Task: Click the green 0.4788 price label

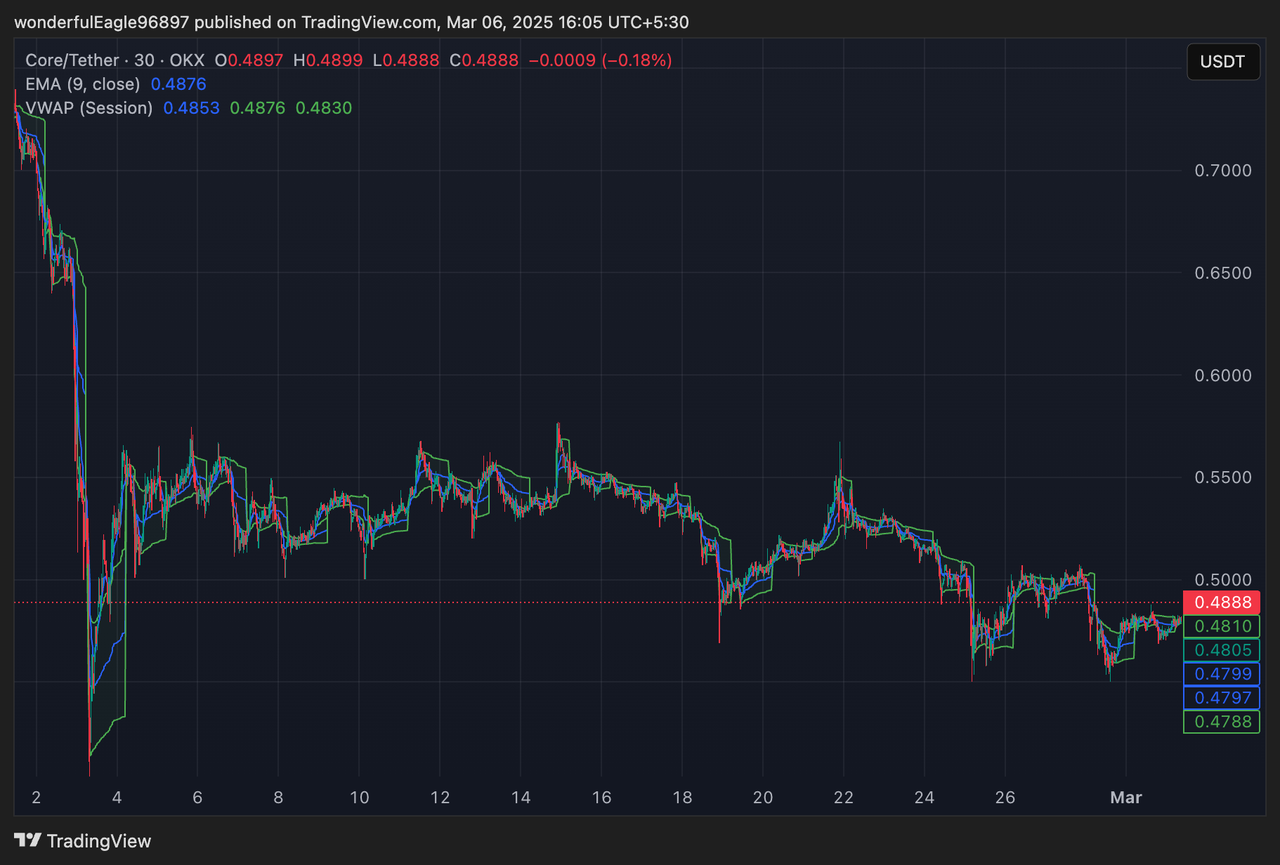Action: pos(1221,721)
